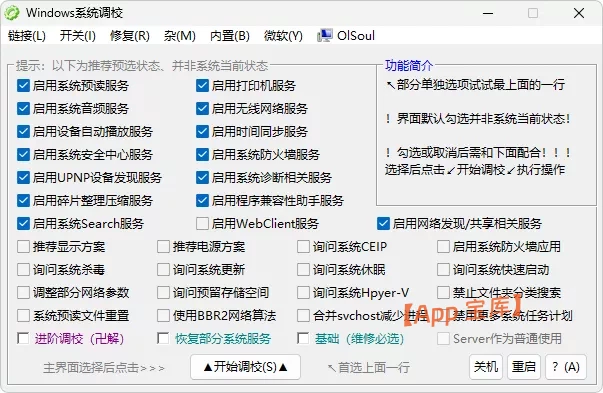
Task: Open the 微软(Y) menu
Action: click(283, 36)
